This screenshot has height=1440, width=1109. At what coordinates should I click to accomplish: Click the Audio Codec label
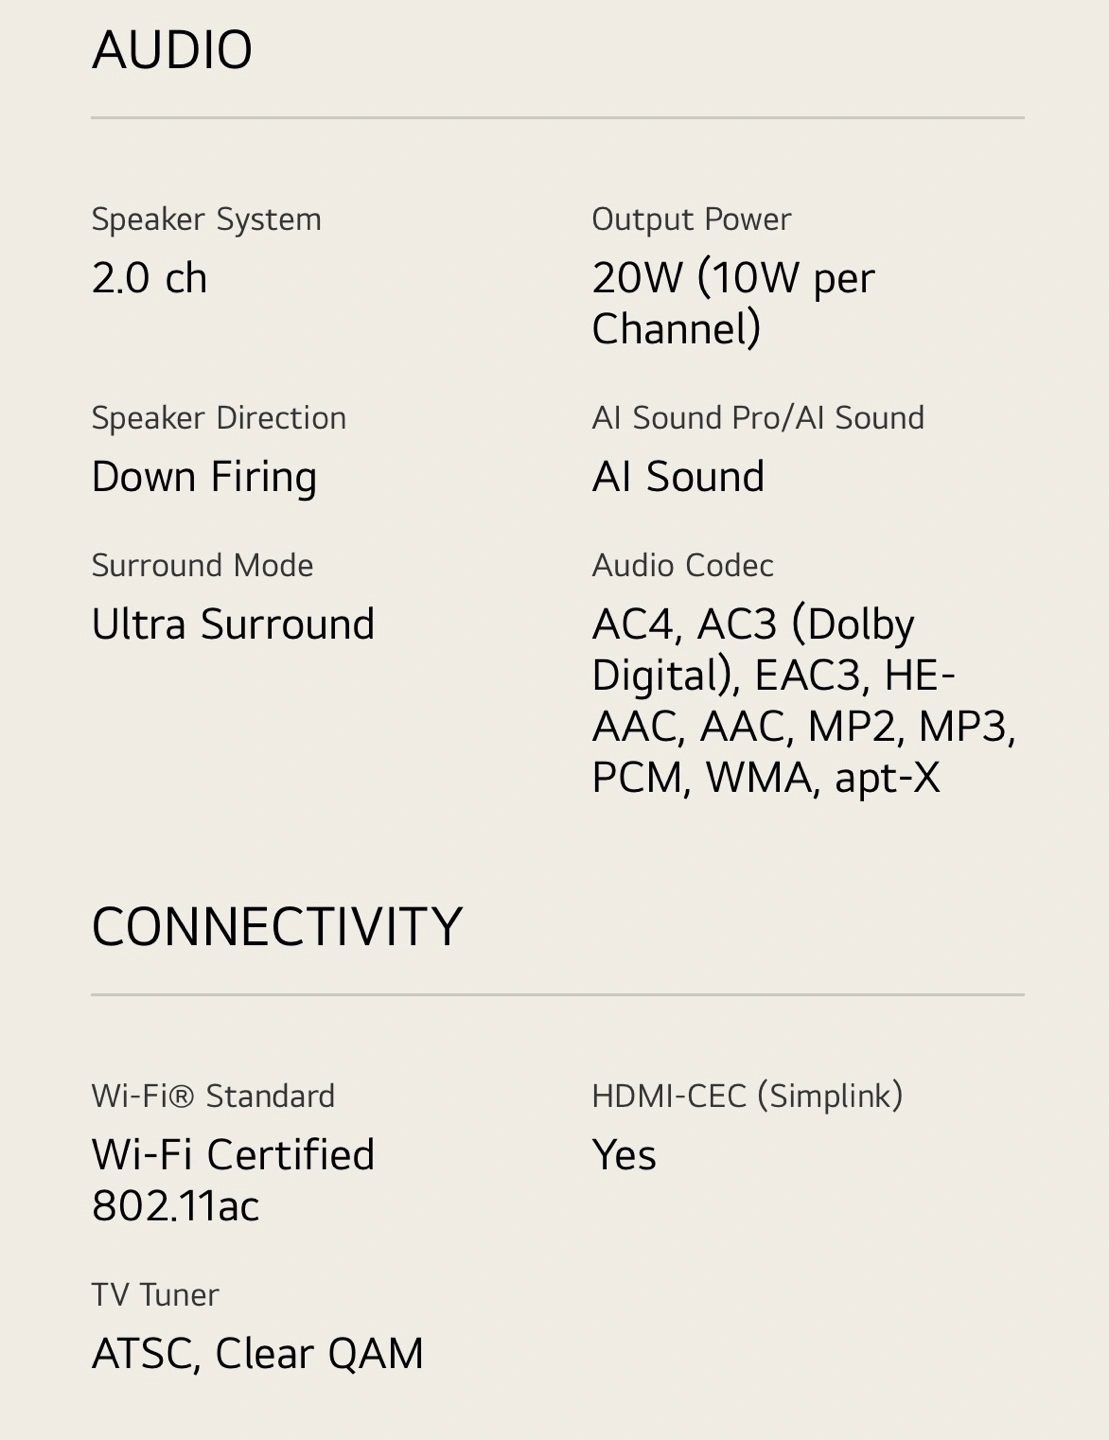tap(682, 565)
